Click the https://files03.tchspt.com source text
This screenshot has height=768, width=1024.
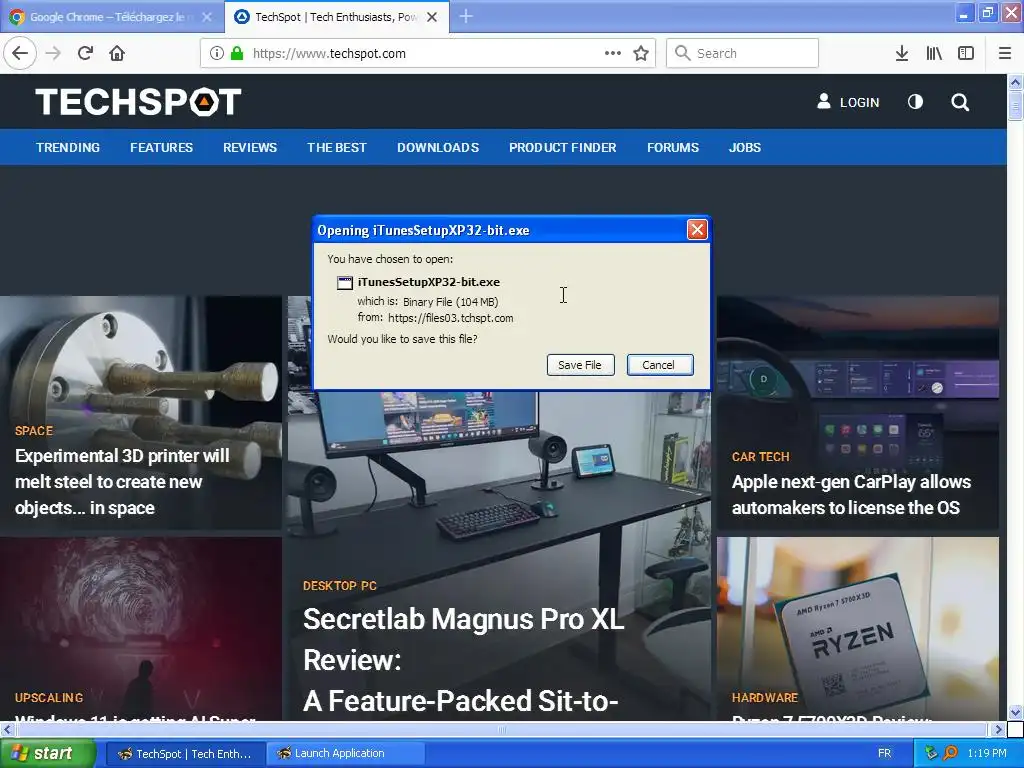tap(451, 318)
